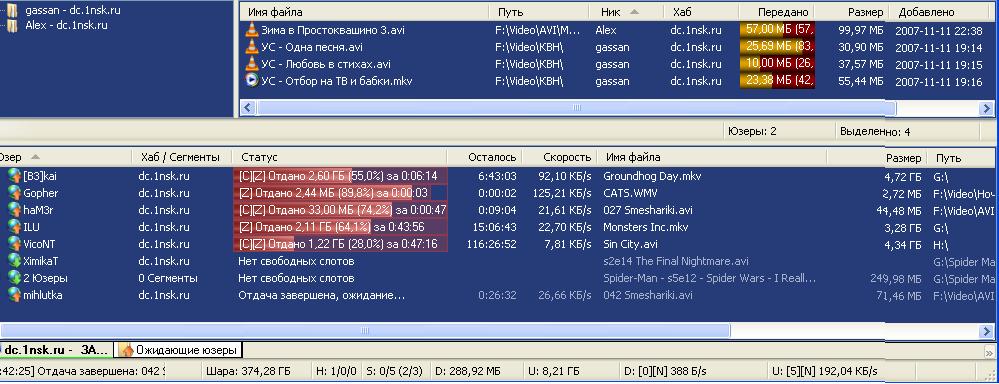
Task: Click the H: 1/0/0 status field
Action: coord(336,371)
